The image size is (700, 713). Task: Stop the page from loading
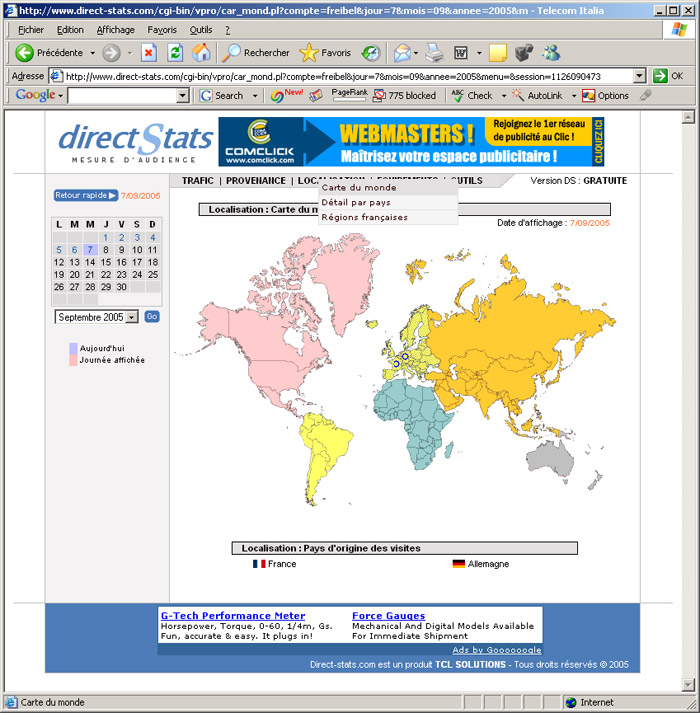click(x=149, y=53)
